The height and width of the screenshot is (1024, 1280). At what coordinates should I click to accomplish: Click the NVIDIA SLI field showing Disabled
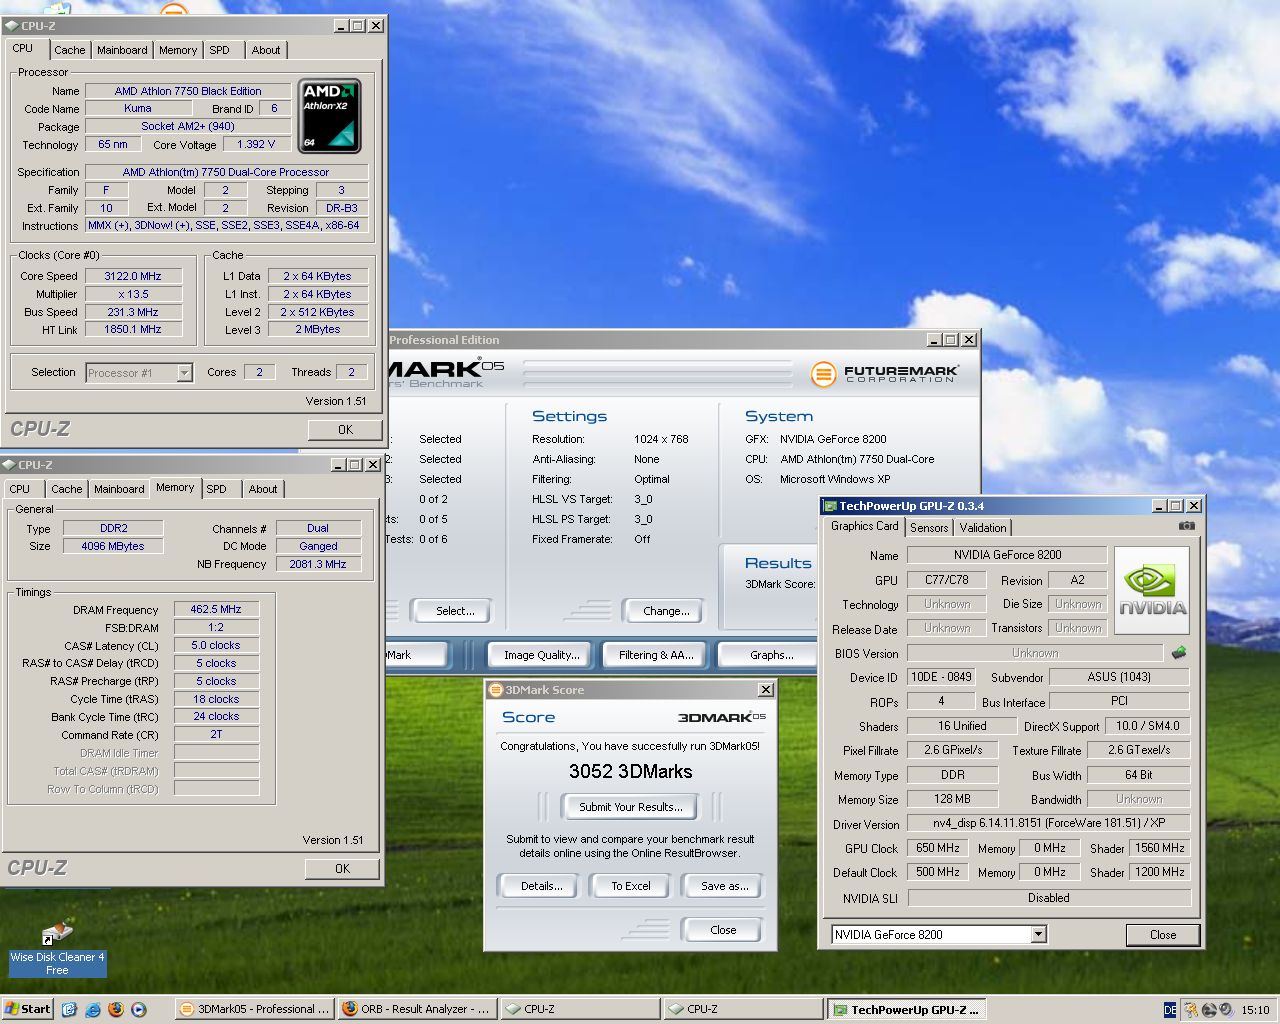[1049, 898]
